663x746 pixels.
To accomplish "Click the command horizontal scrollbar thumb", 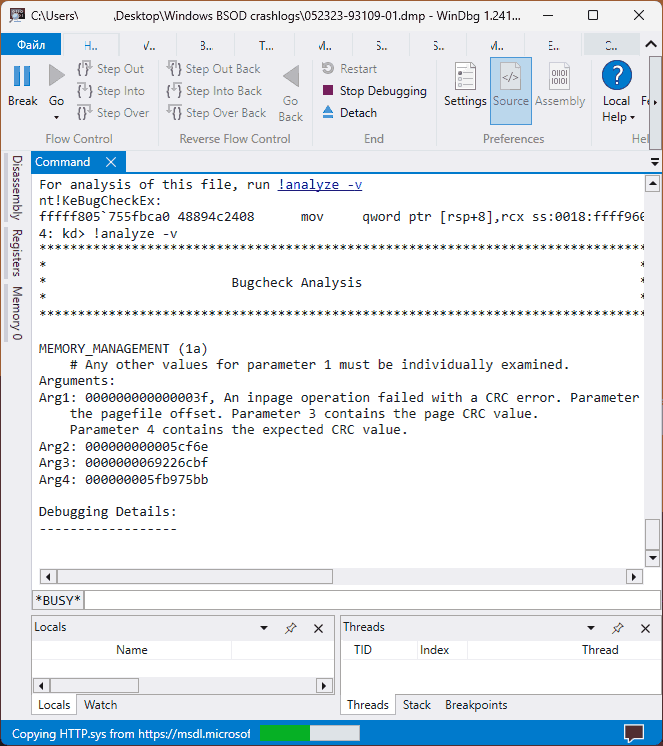I will pos(195,577).
